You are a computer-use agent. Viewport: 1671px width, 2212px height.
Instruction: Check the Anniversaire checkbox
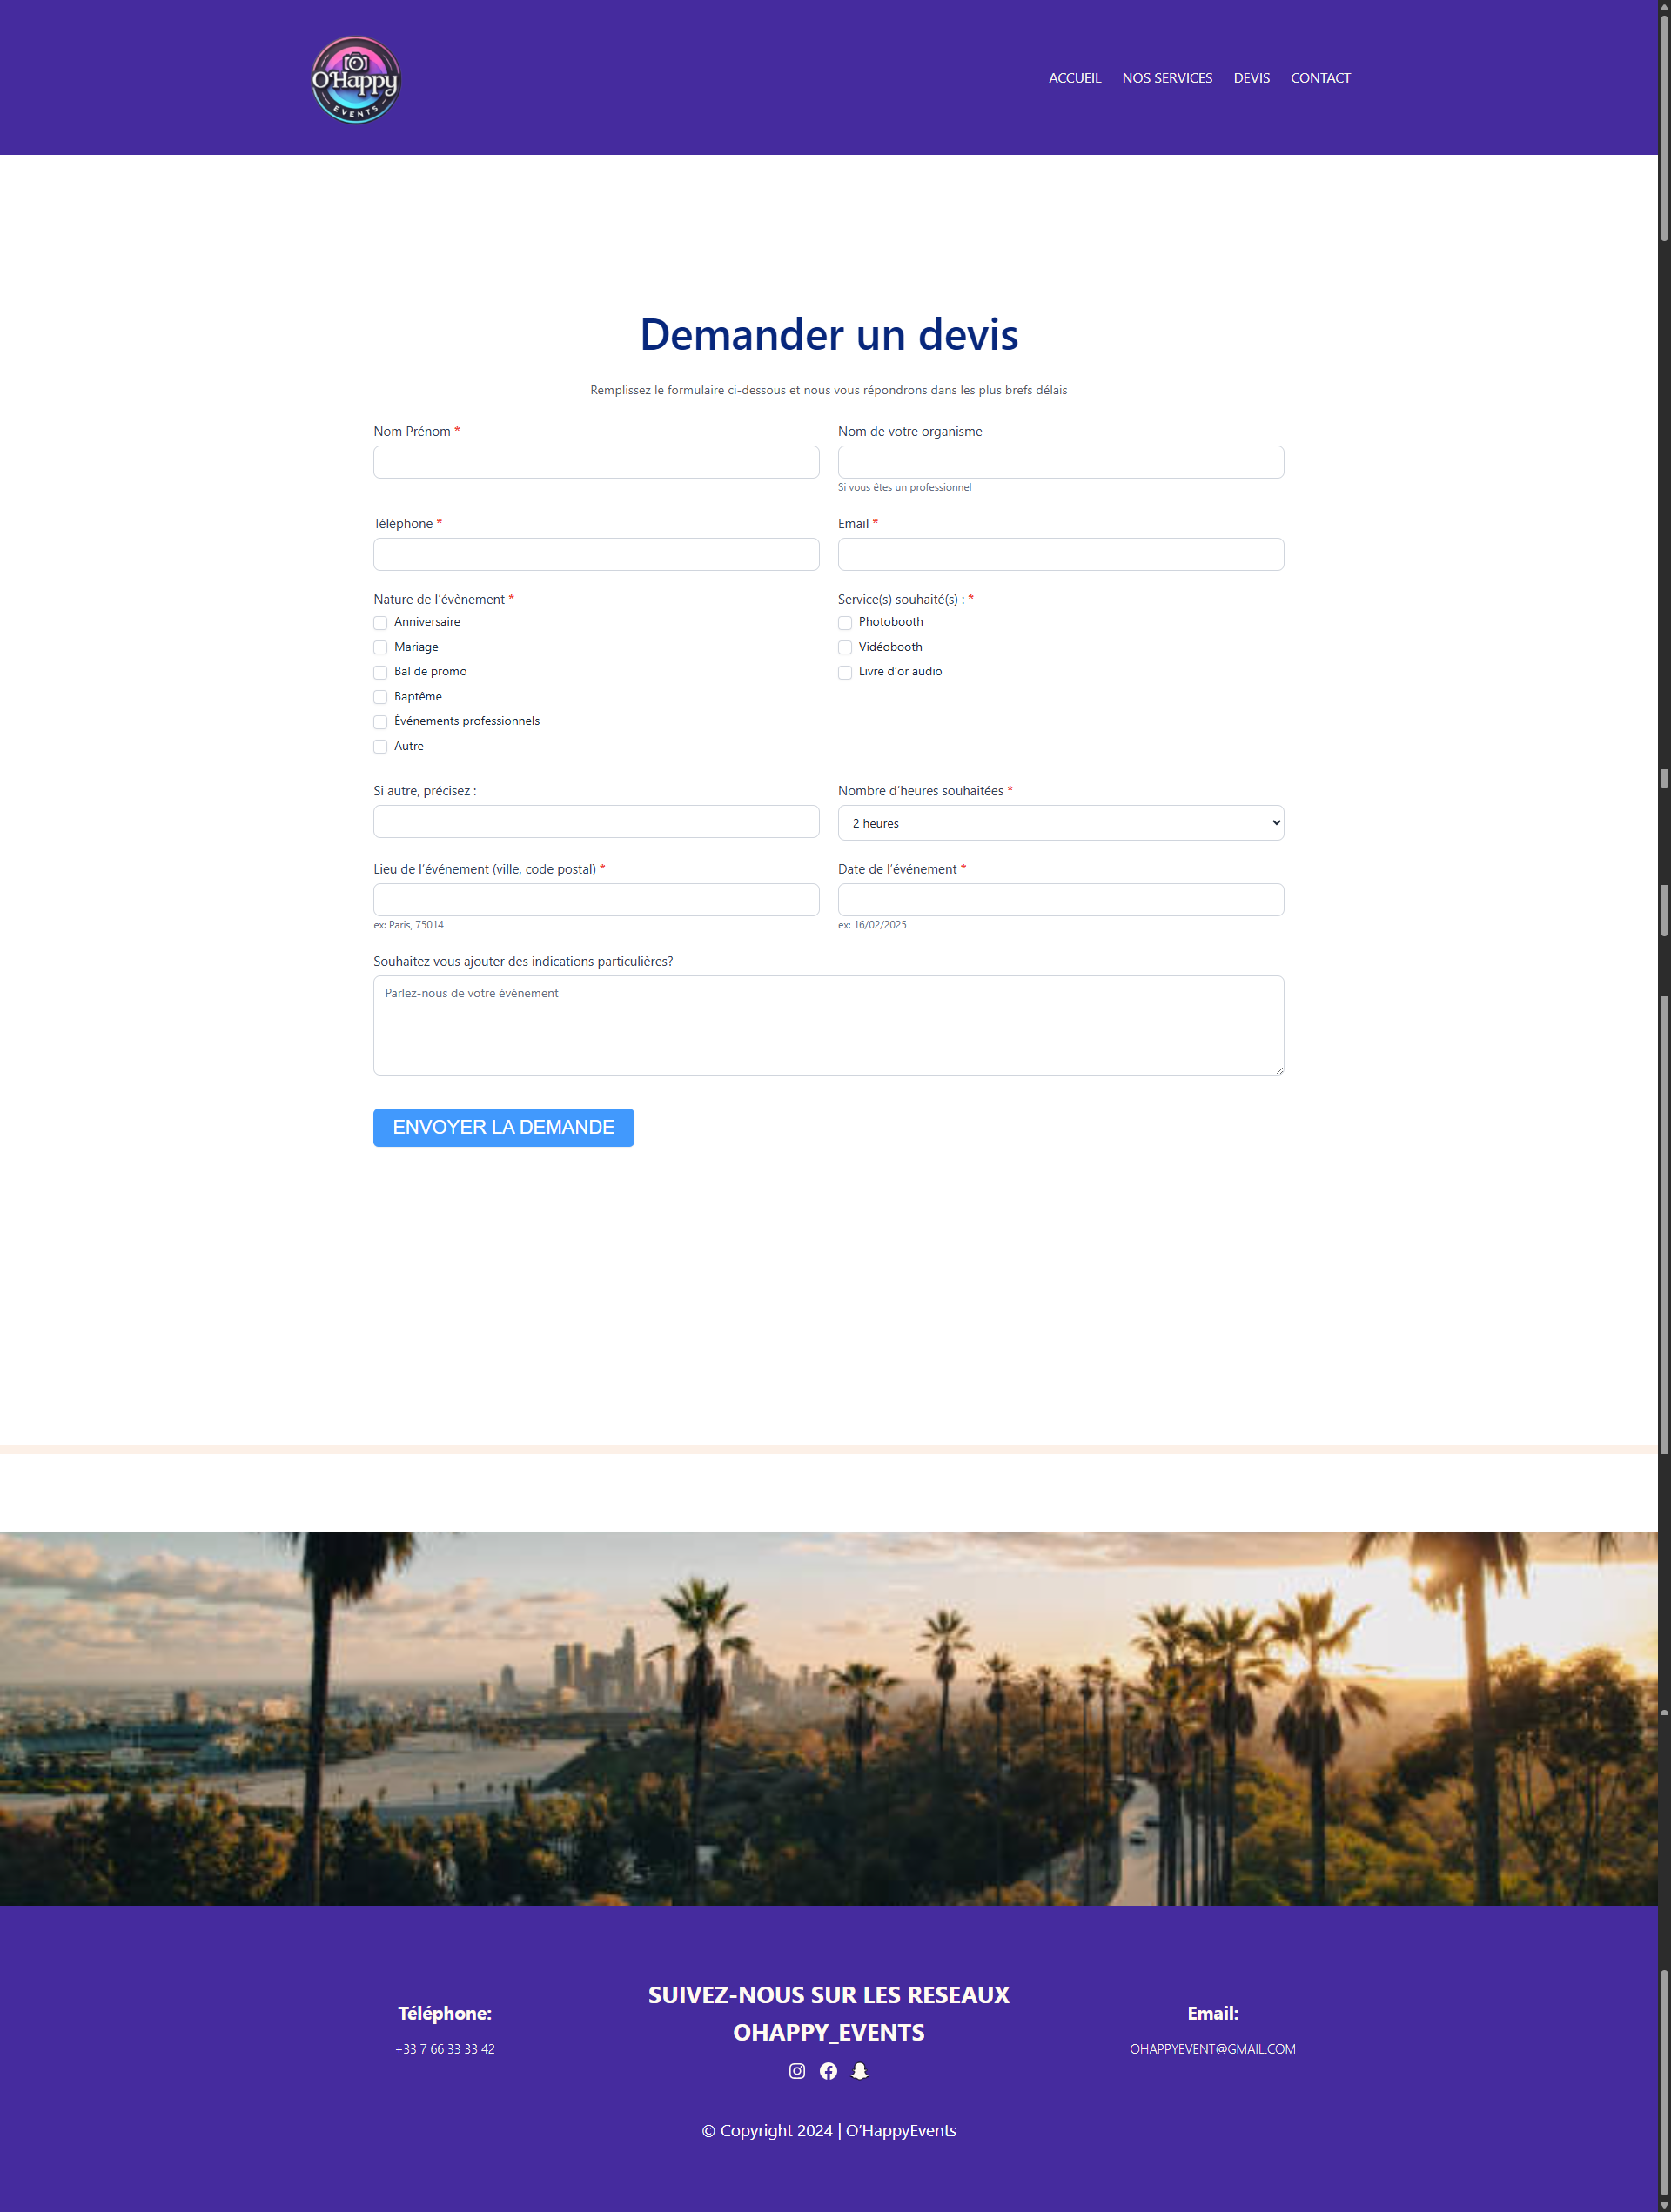pos(380,623)
